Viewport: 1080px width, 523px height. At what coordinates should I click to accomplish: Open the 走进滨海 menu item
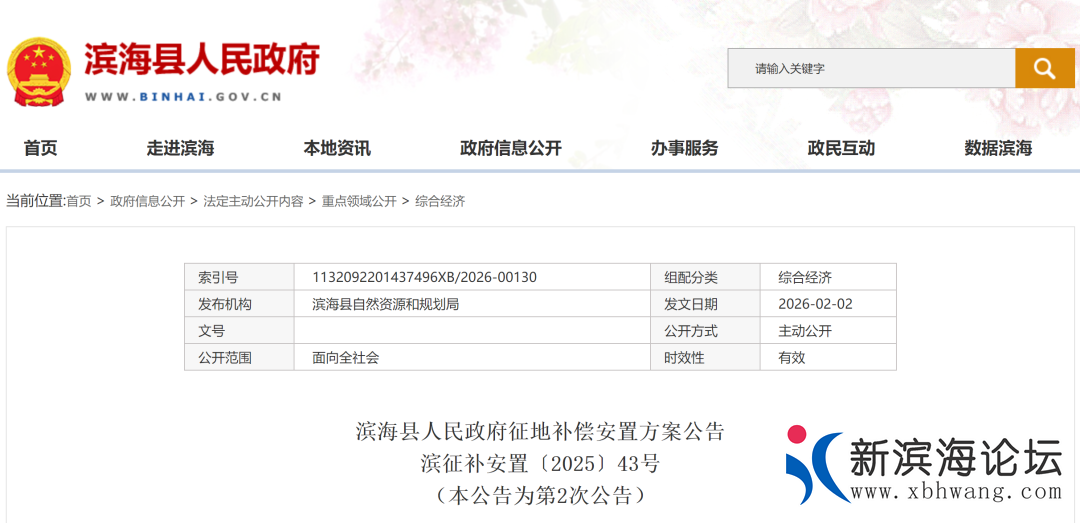180,148
